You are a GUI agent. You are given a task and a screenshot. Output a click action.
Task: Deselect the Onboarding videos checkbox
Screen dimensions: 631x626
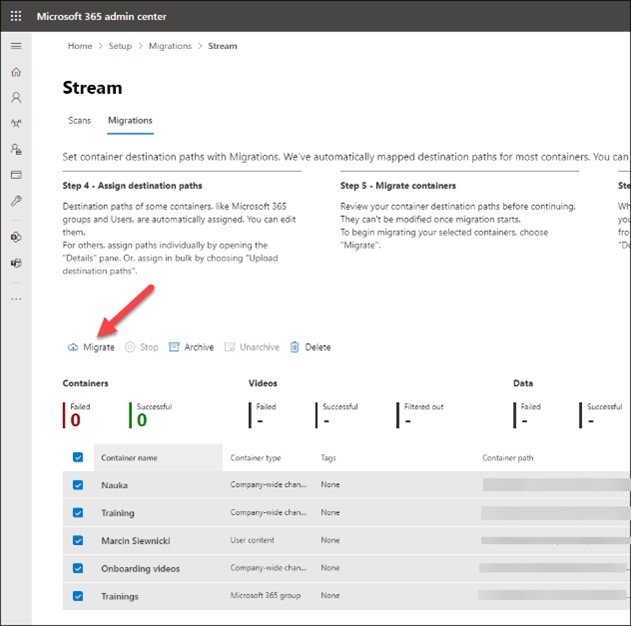(x=78, y=569)
